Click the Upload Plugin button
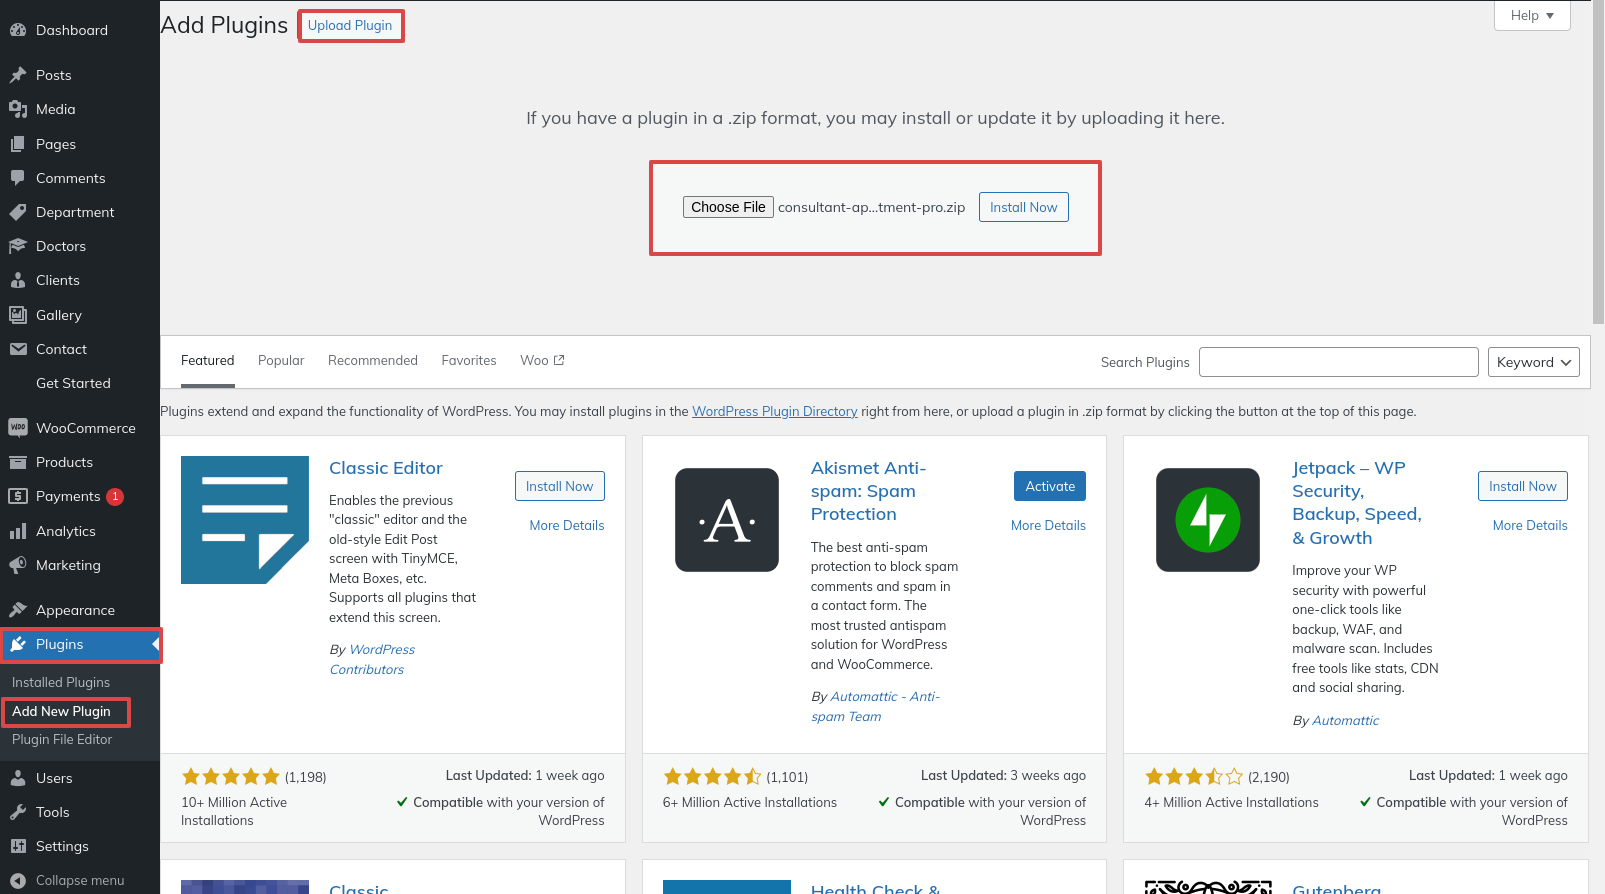1605x894 pixels. (x=350, y=25)
